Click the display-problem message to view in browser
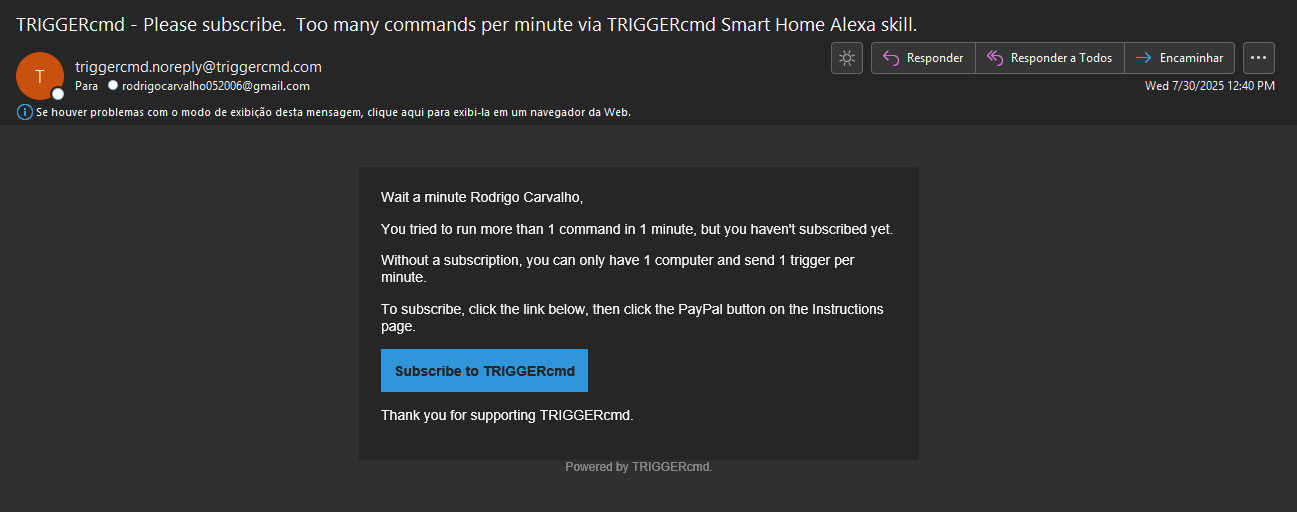 [333, 113]
